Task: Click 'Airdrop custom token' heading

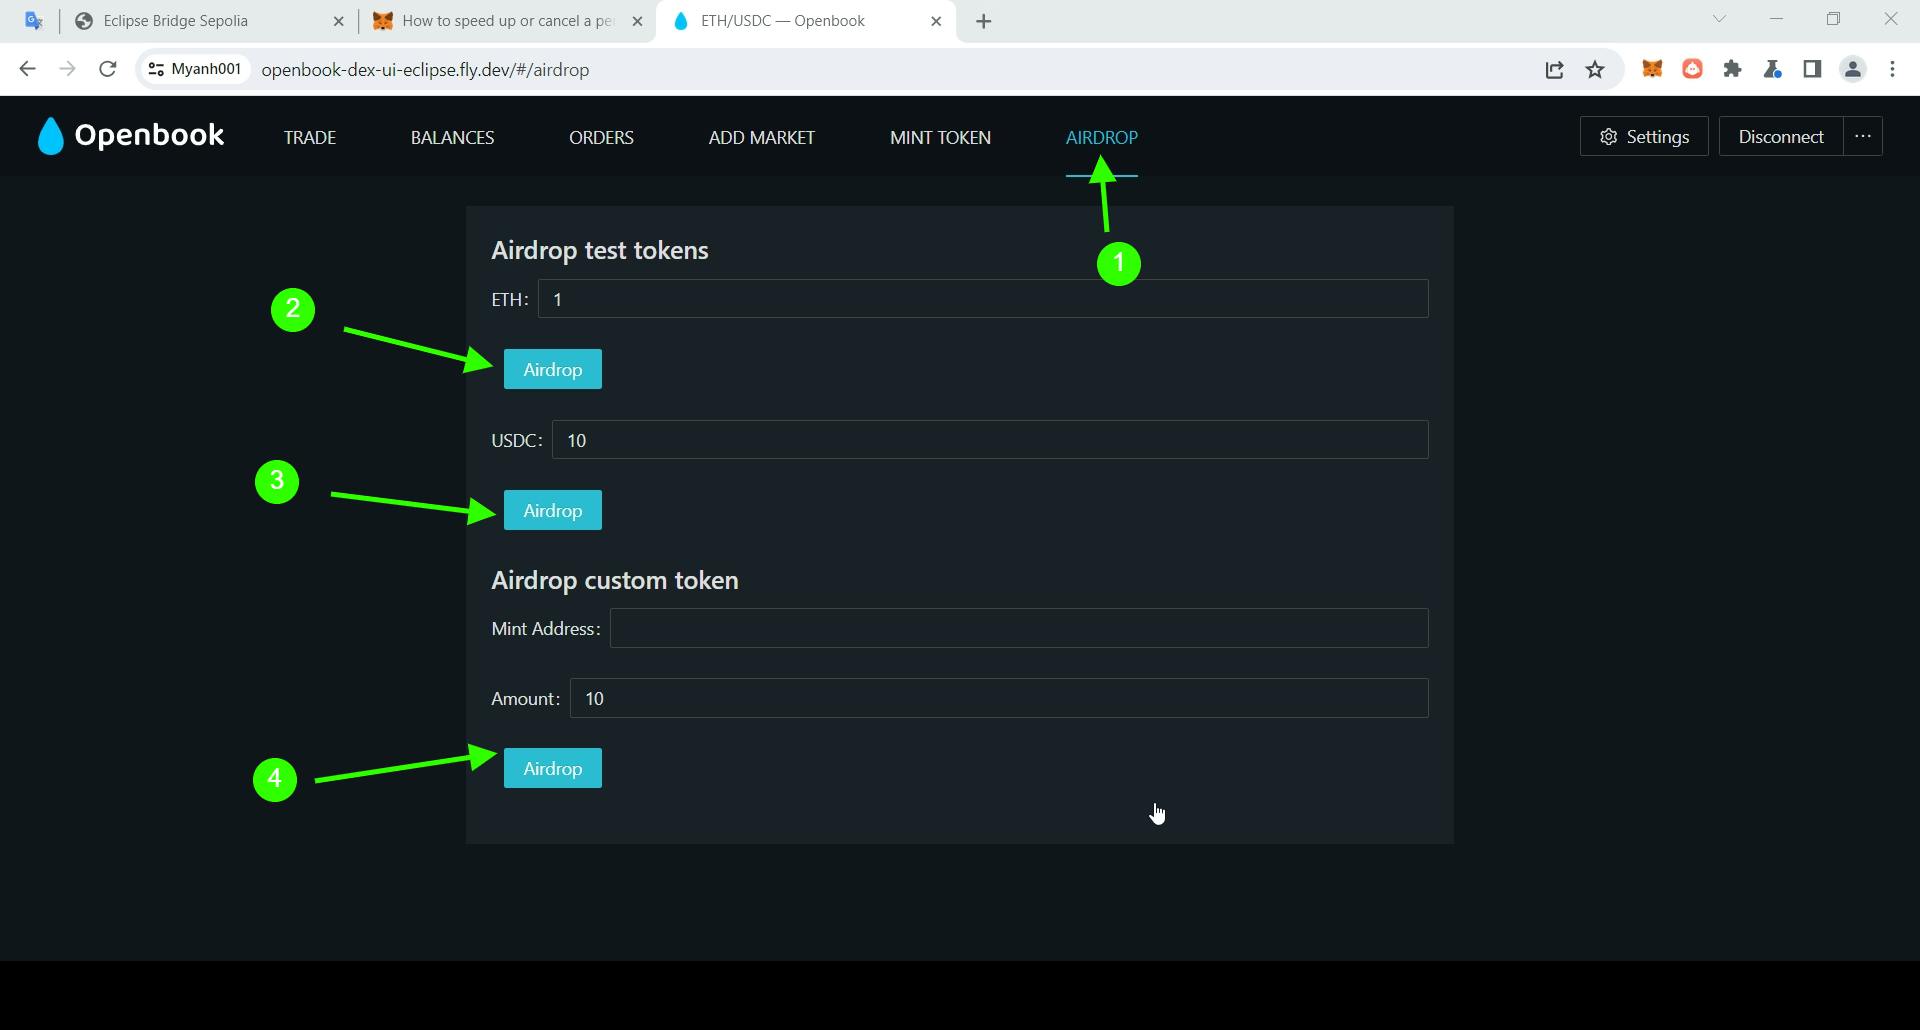Action: tap(615, 580)
